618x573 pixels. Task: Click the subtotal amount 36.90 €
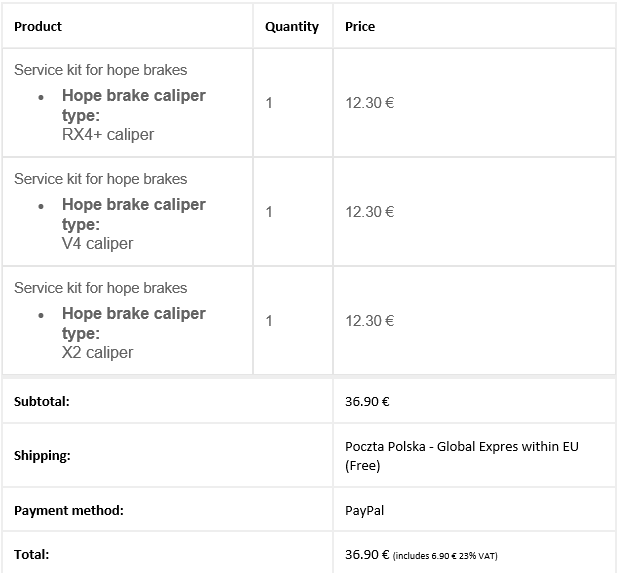click(x=367, y=401)
